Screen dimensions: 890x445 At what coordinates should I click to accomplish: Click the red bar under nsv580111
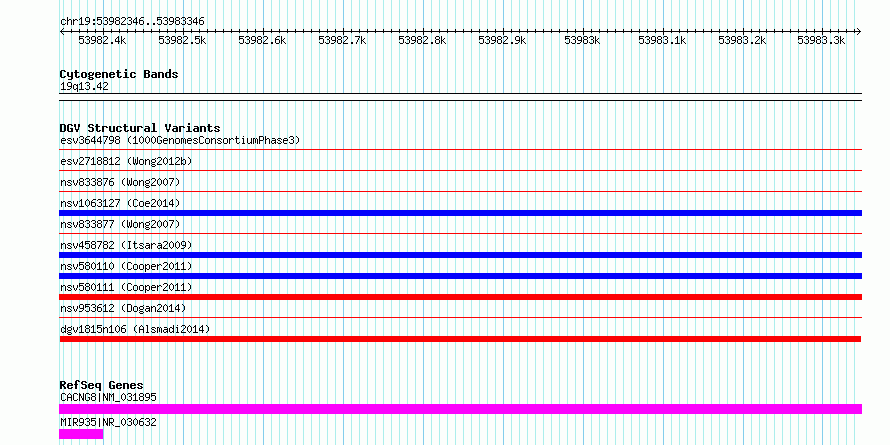(460, 297)
